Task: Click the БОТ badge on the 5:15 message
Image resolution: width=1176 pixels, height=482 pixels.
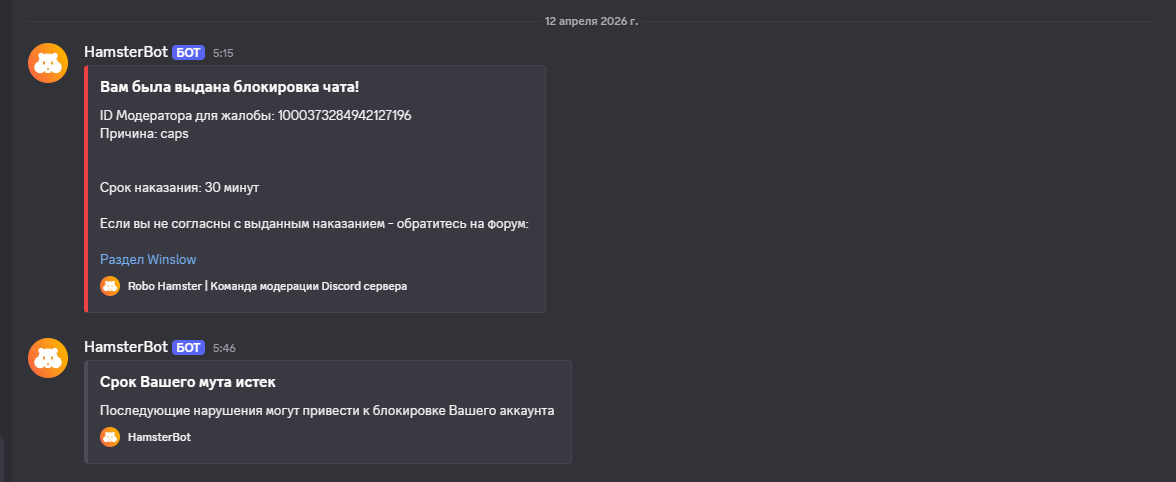Action: [x=188, y=52]
